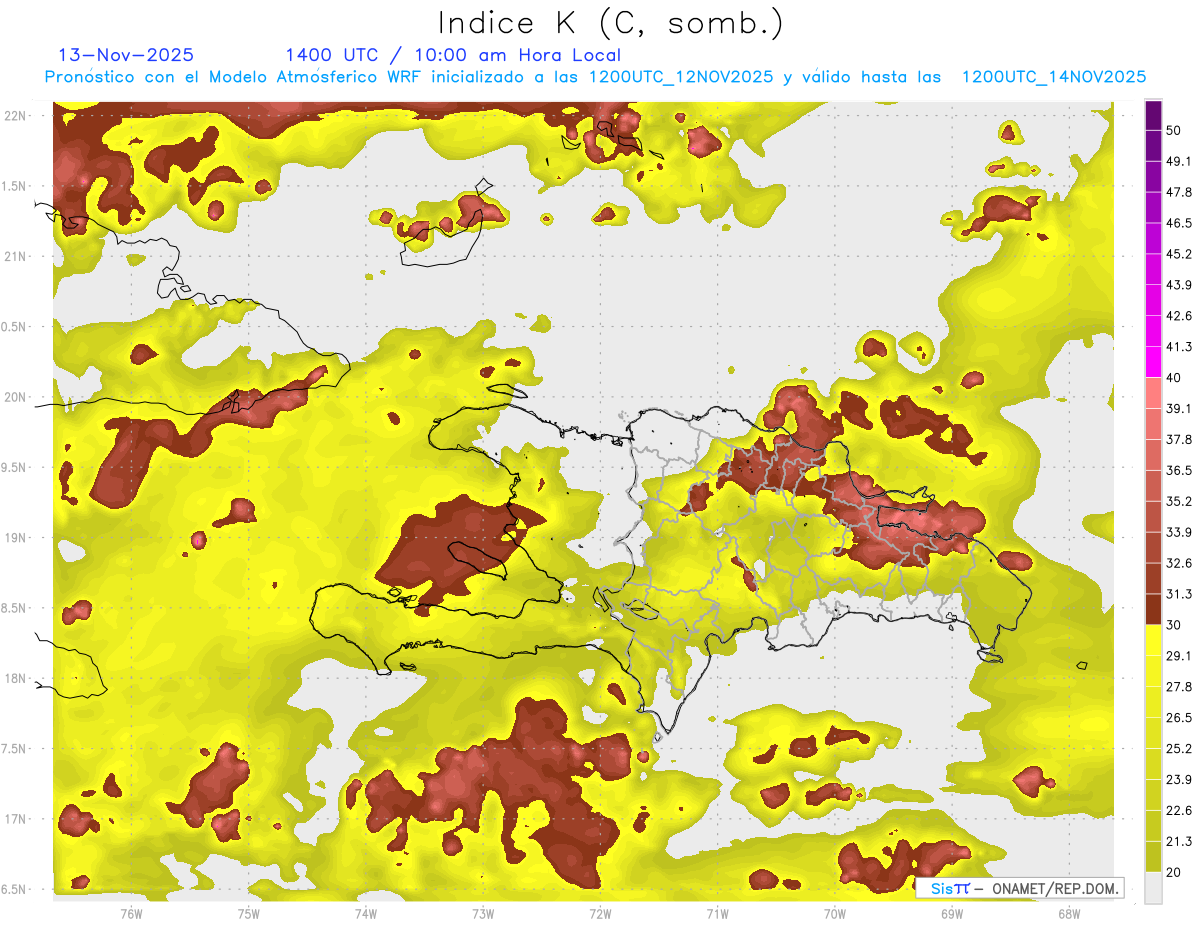Click the dark brown swatch between 30 and 31.3

[x=1154, y=609]
